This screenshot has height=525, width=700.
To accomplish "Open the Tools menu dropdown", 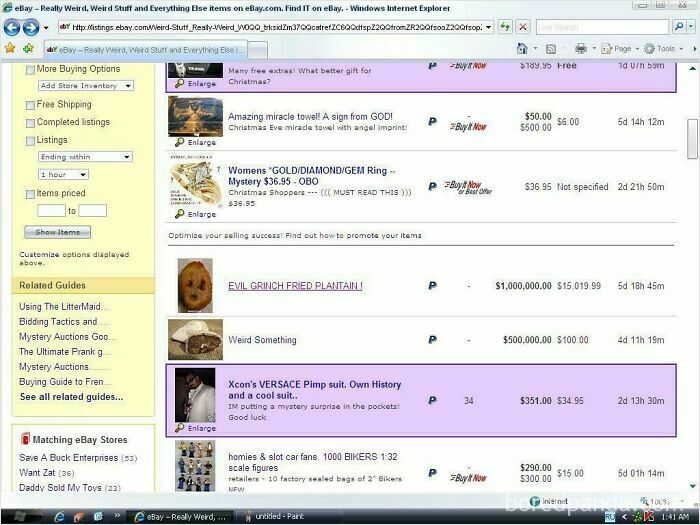I will tap(664, 49).
